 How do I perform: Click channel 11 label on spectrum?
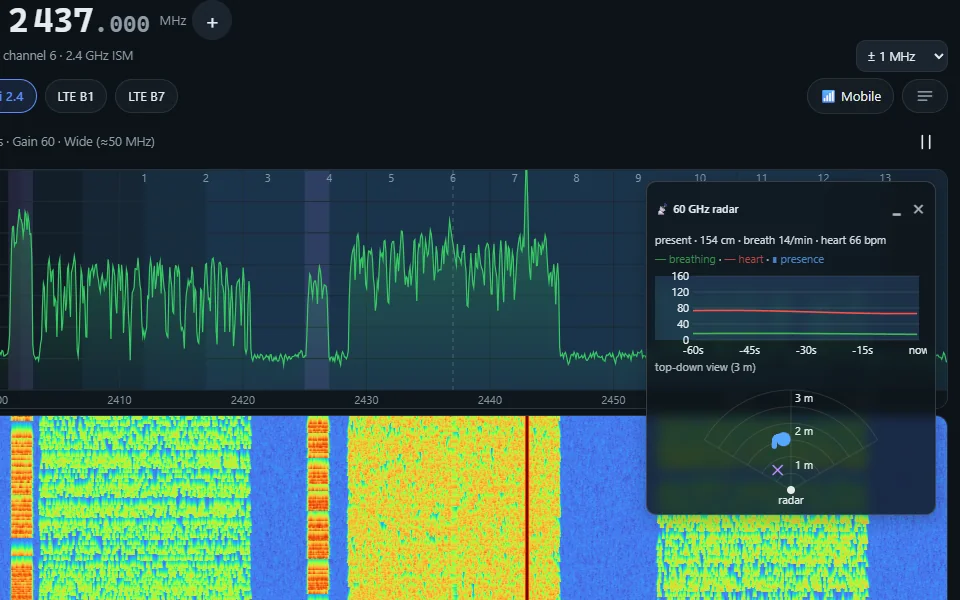click(762, 178)
